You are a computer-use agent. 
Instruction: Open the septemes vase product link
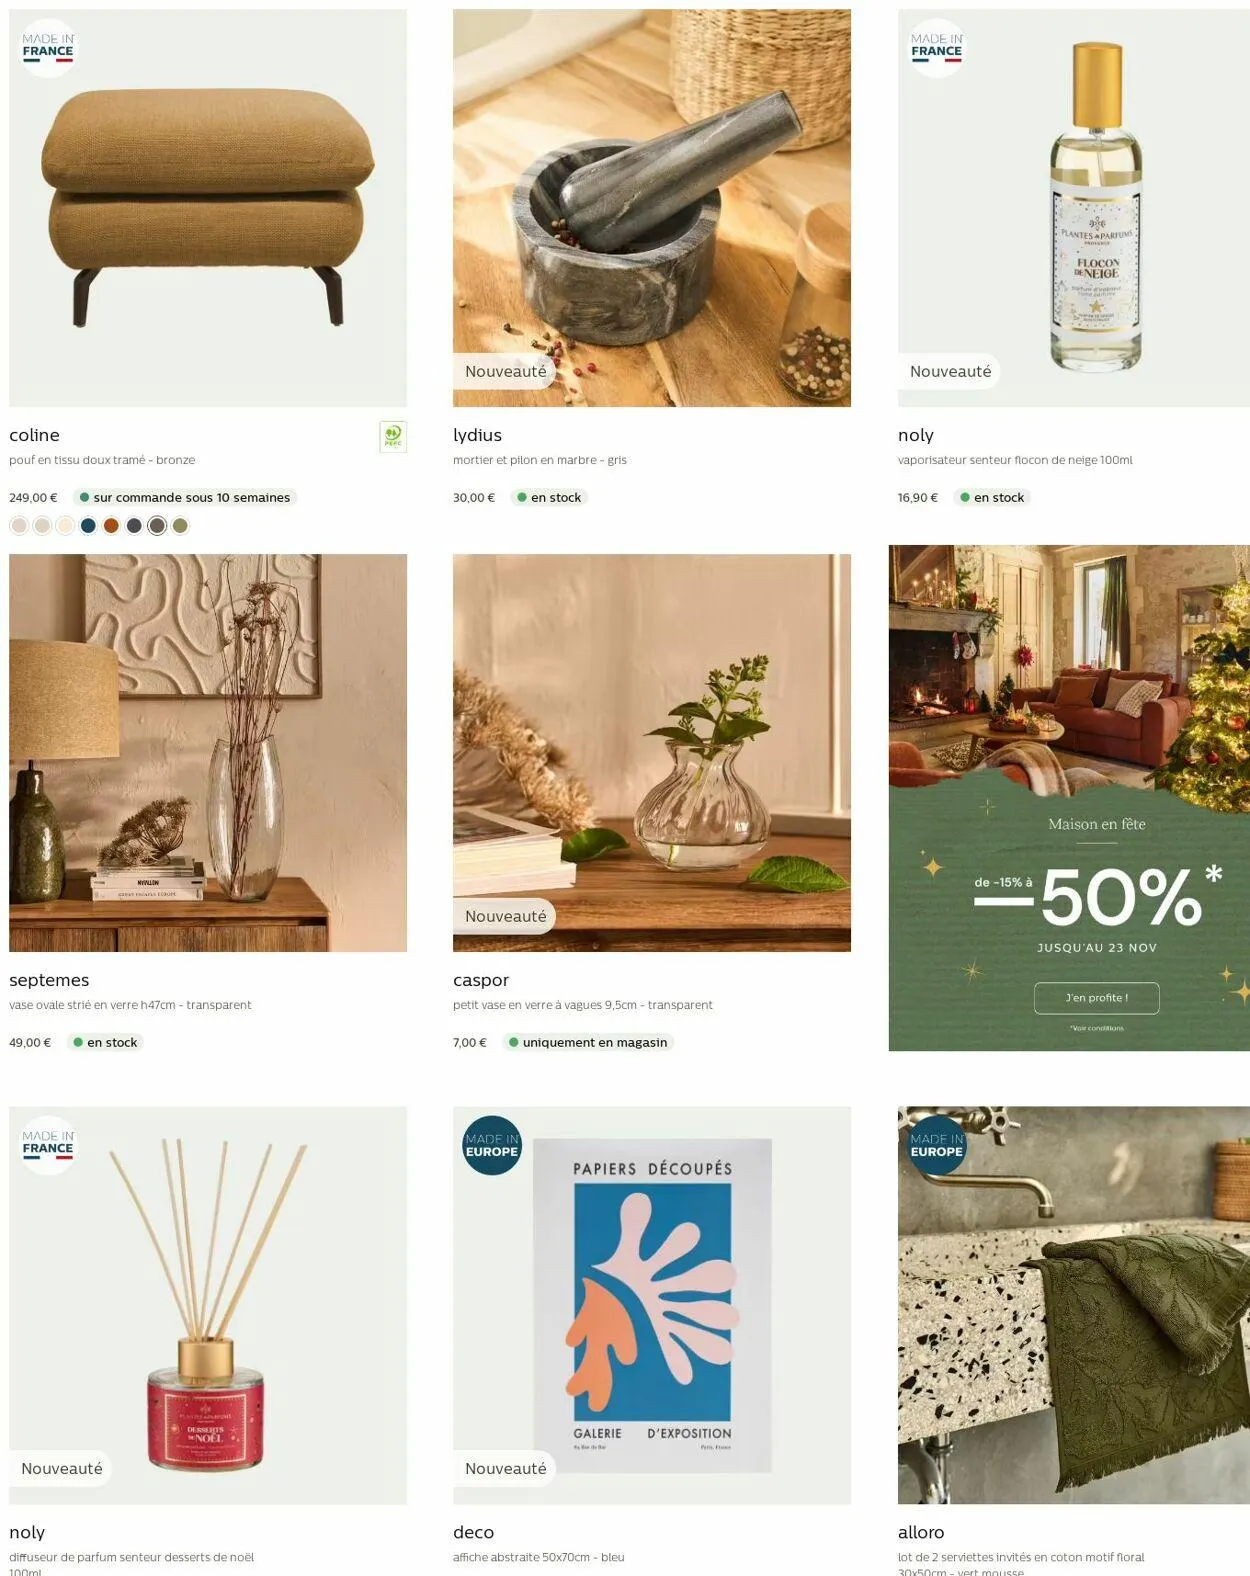(x=49, y=980)
